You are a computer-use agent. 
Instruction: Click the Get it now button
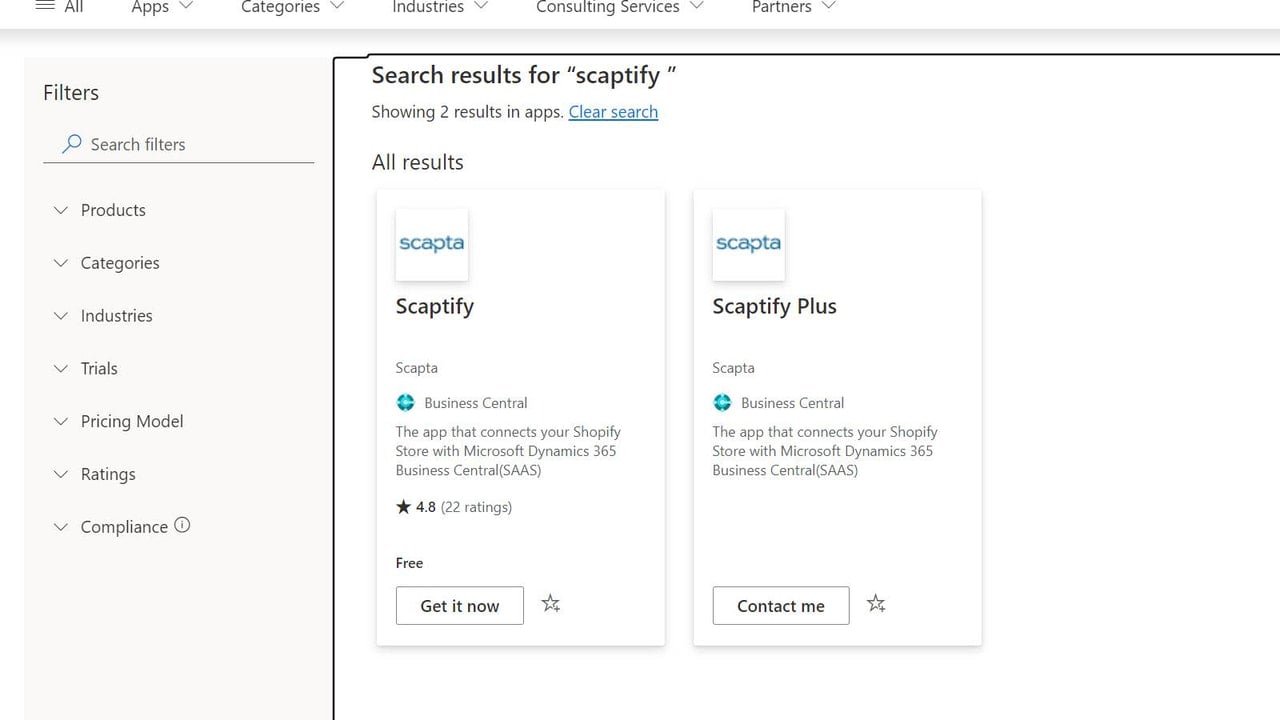tap(460, 606)
